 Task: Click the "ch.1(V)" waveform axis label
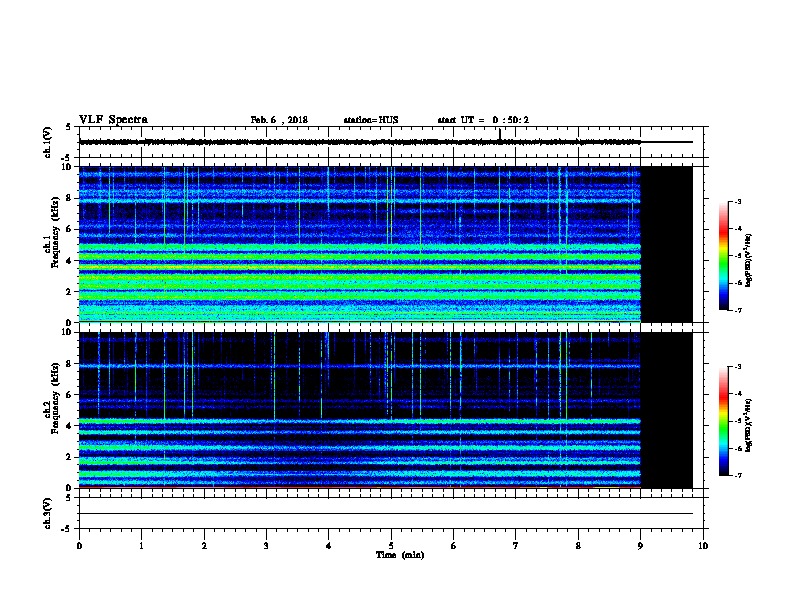tap(47, 142)
